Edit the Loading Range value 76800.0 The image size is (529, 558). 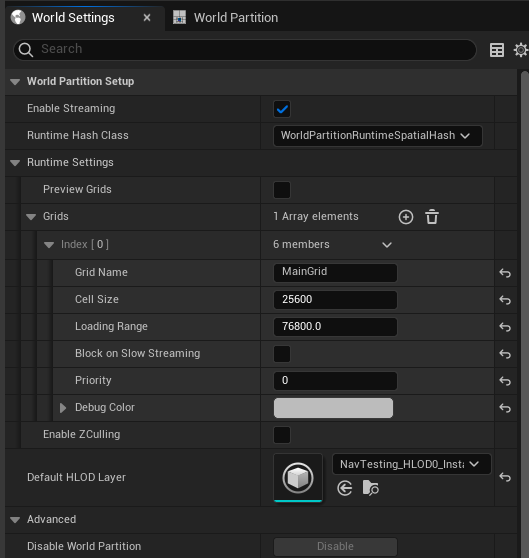[x=335, y=327]
